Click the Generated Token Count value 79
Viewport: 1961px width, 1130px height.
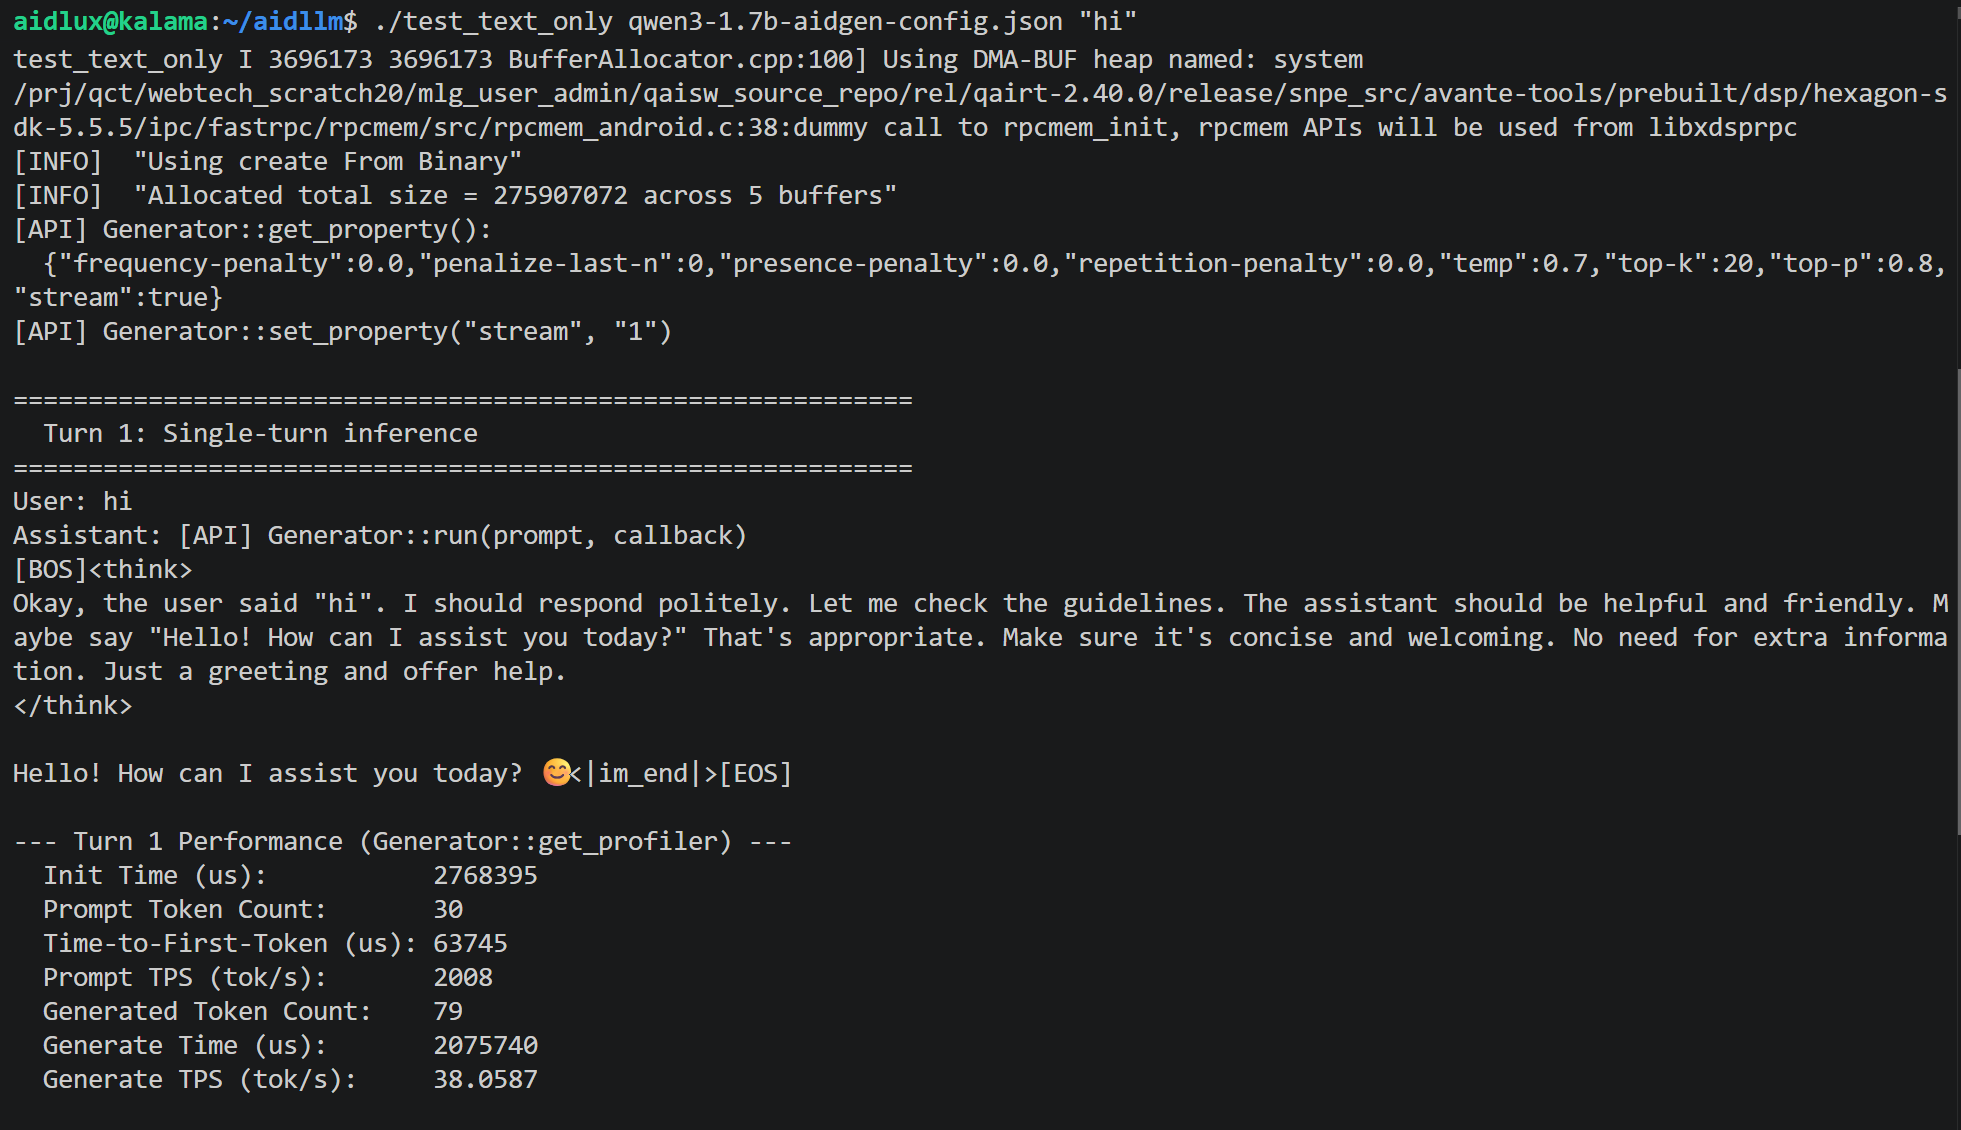[448, 1011]
